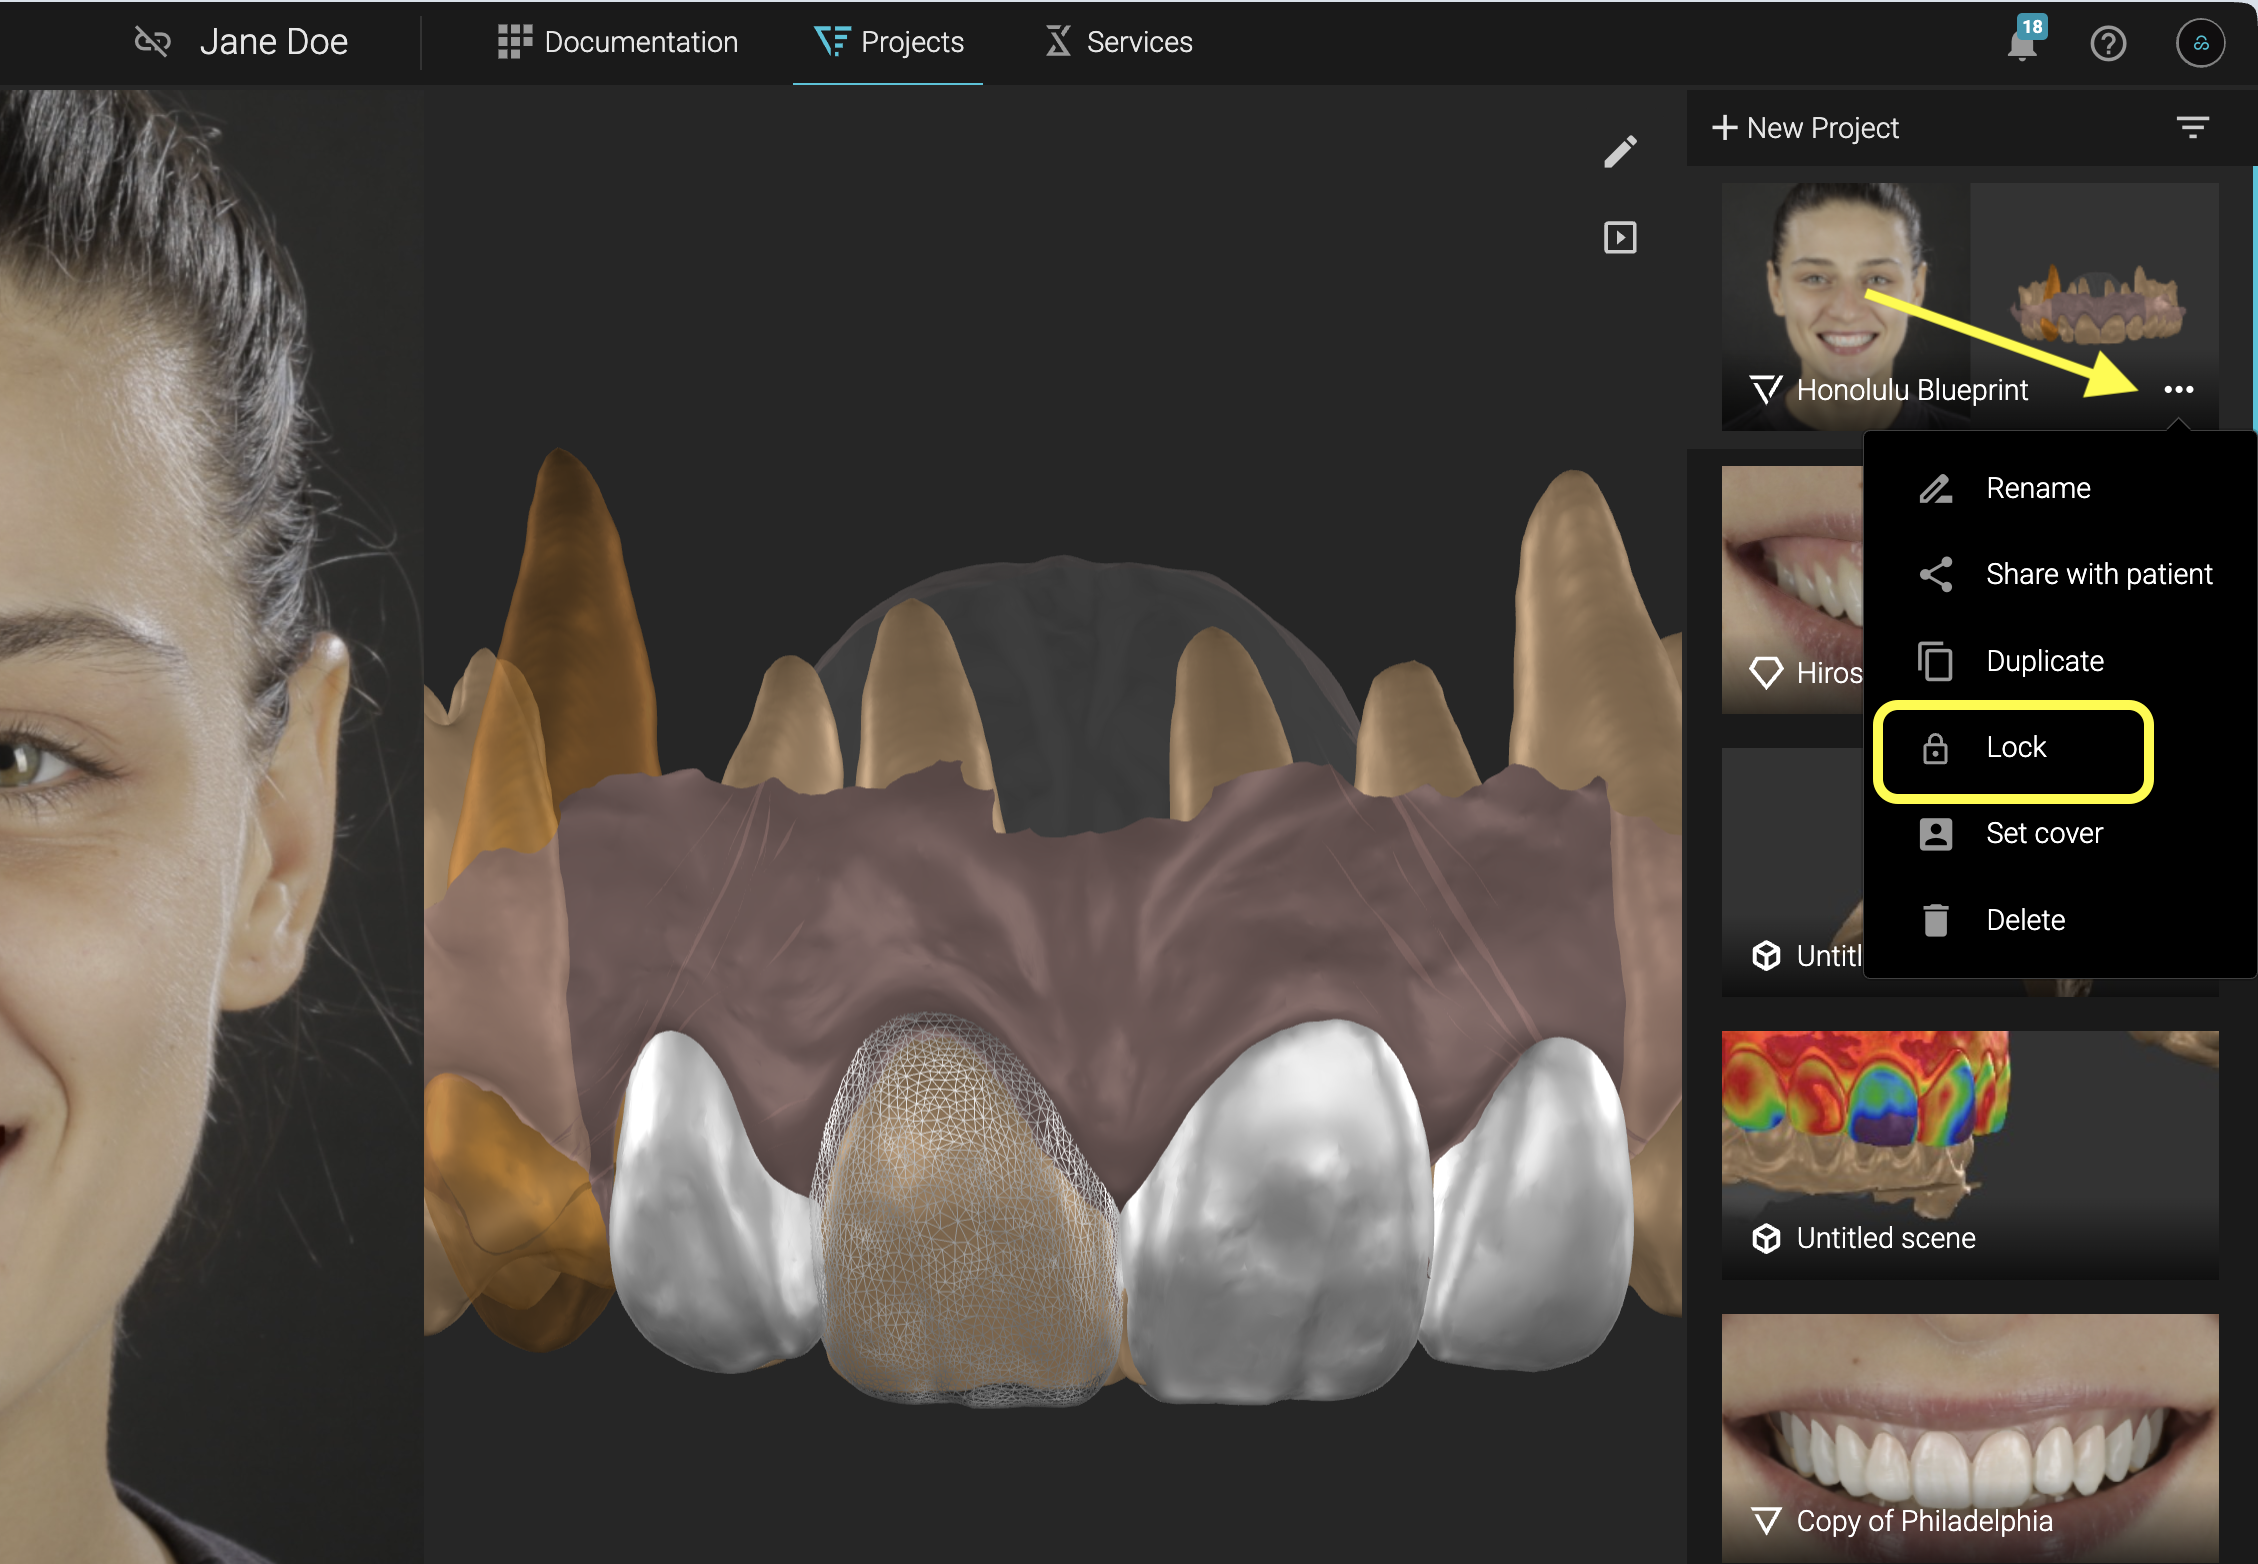Click the New Project button
Viewport: 2258px width, 1564px height.
(1805, 128)
